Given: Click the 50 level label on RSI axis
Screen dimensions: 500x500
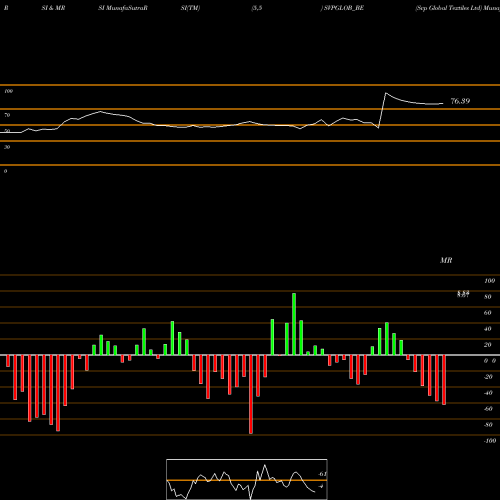Looking at the screenshot, I should point(7,131).
